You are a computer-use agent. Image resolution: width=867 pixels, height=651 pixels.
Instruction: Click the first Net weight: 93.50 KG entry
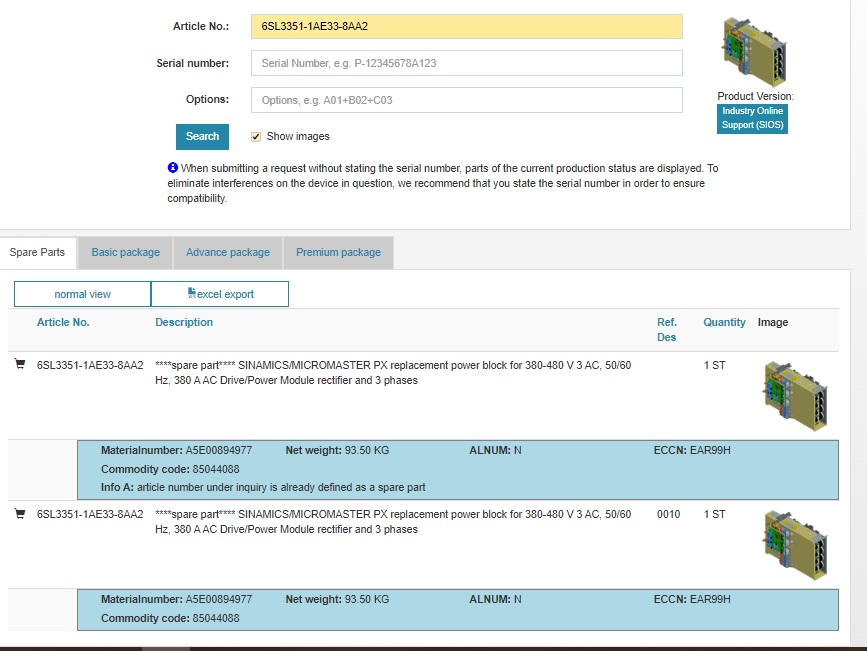[x=337, y=450]
